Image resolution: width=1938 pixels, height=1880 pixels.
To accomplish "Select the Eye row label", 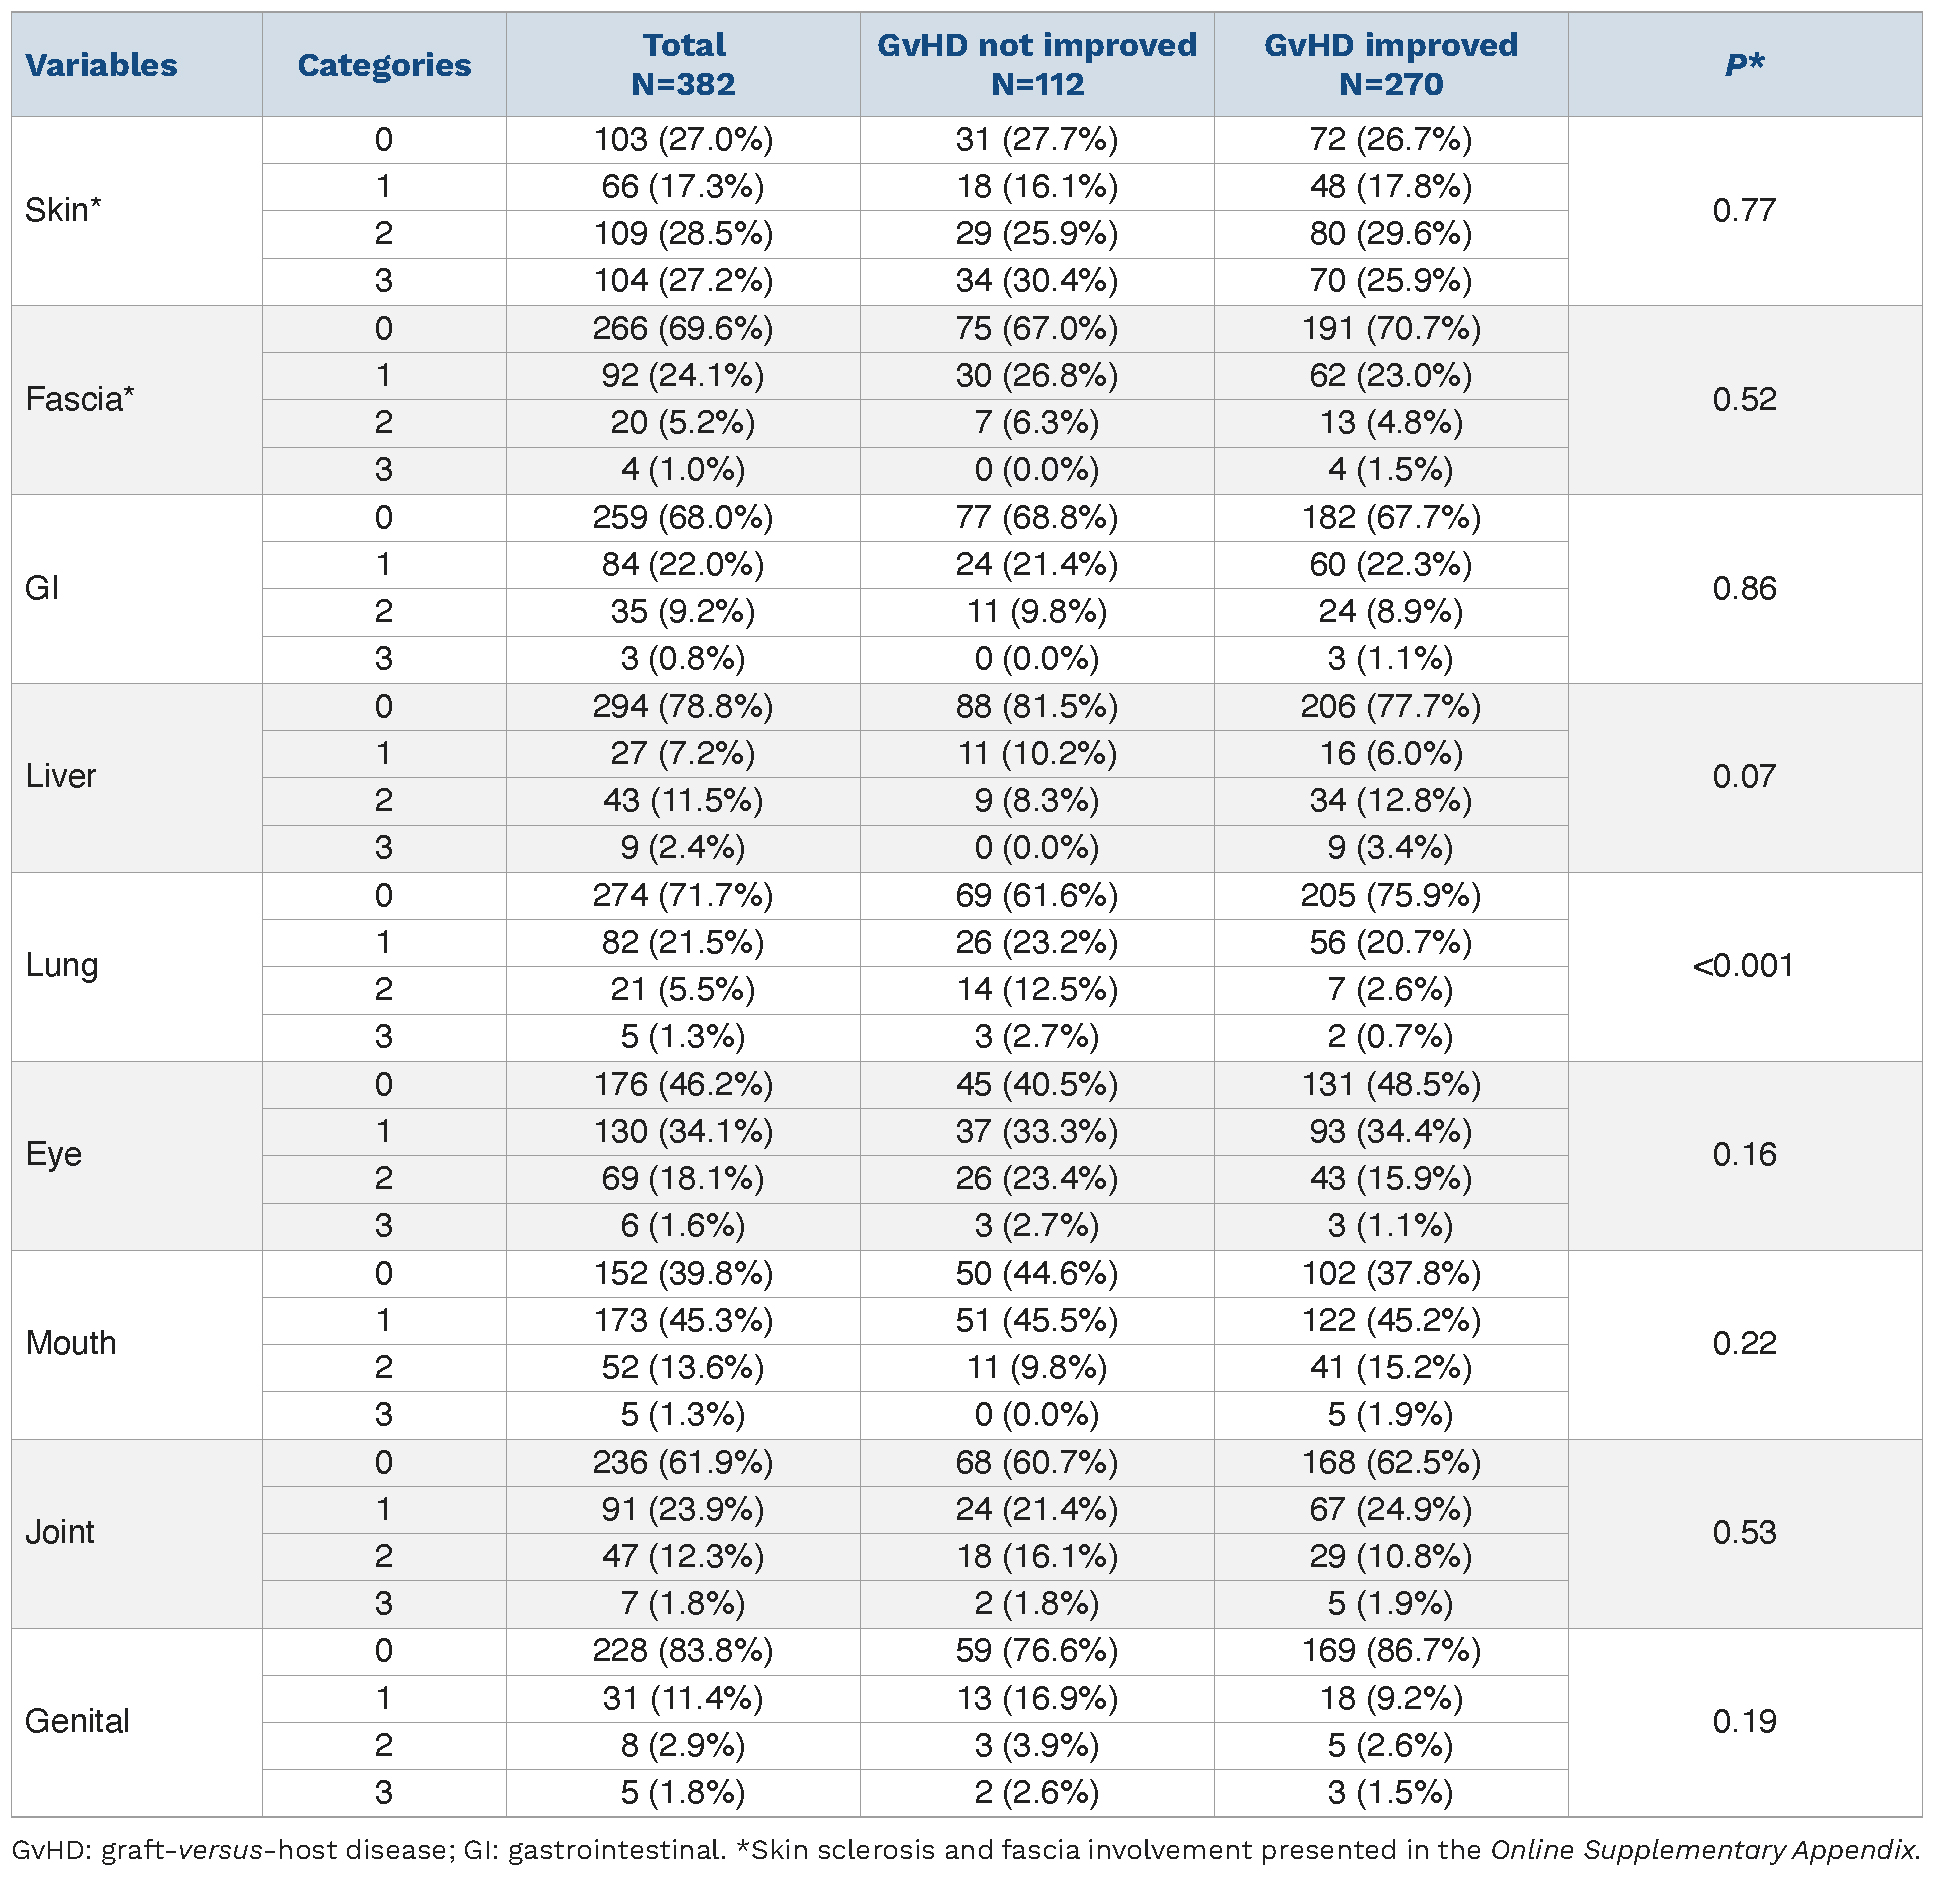I will click(x=54, y=1154).
